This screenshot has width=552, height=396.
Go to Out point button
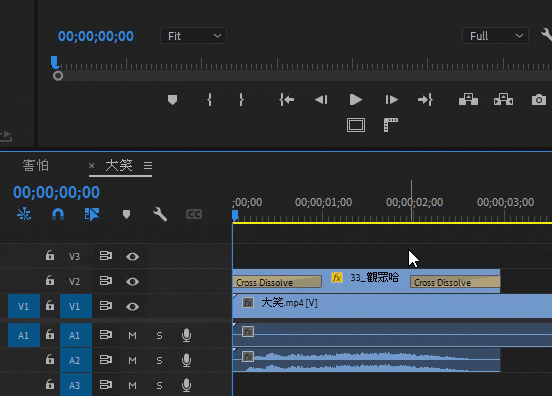(x=425, y=100)
